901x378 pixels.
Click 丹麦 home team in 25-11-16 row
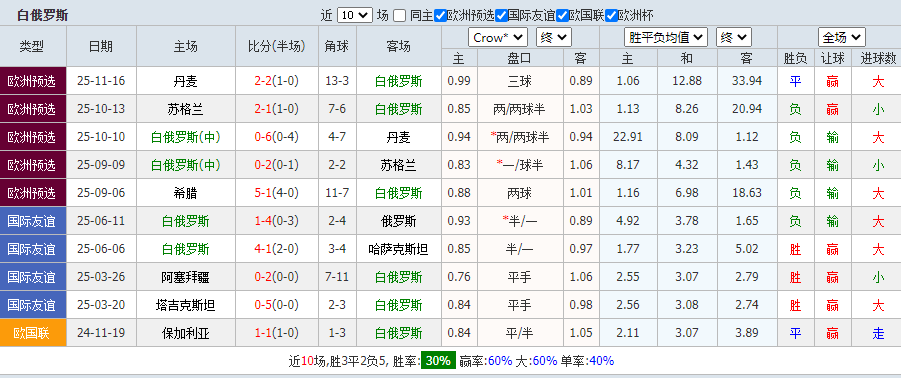click(186, 82)
